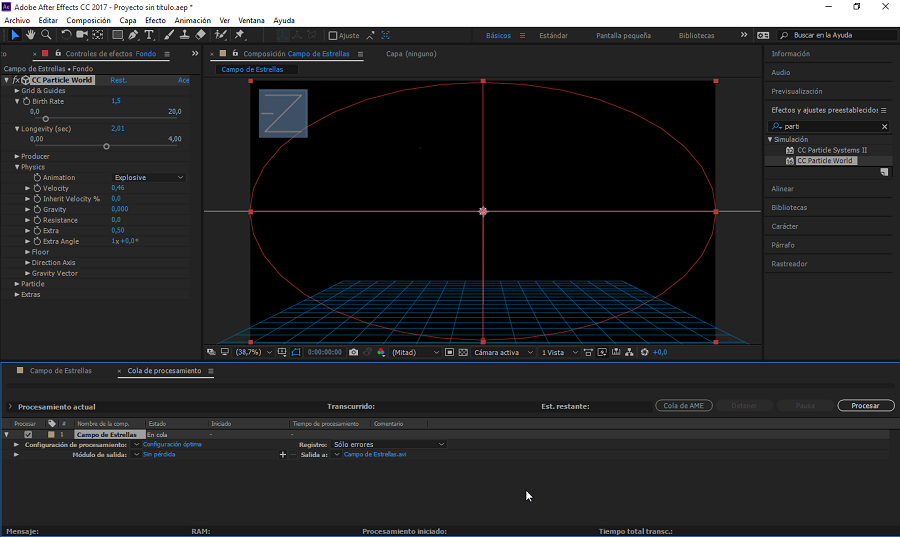This screenshot has width=900, height=537.
Task: Select the Hand tool
Action: click(30, 35)
